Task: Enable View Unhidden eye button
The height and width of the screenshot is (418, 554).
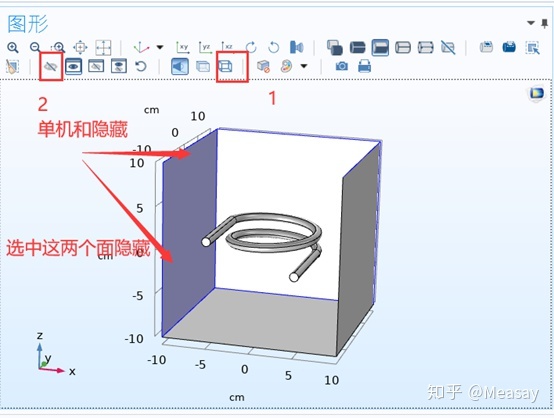Action: pos(73,66)
